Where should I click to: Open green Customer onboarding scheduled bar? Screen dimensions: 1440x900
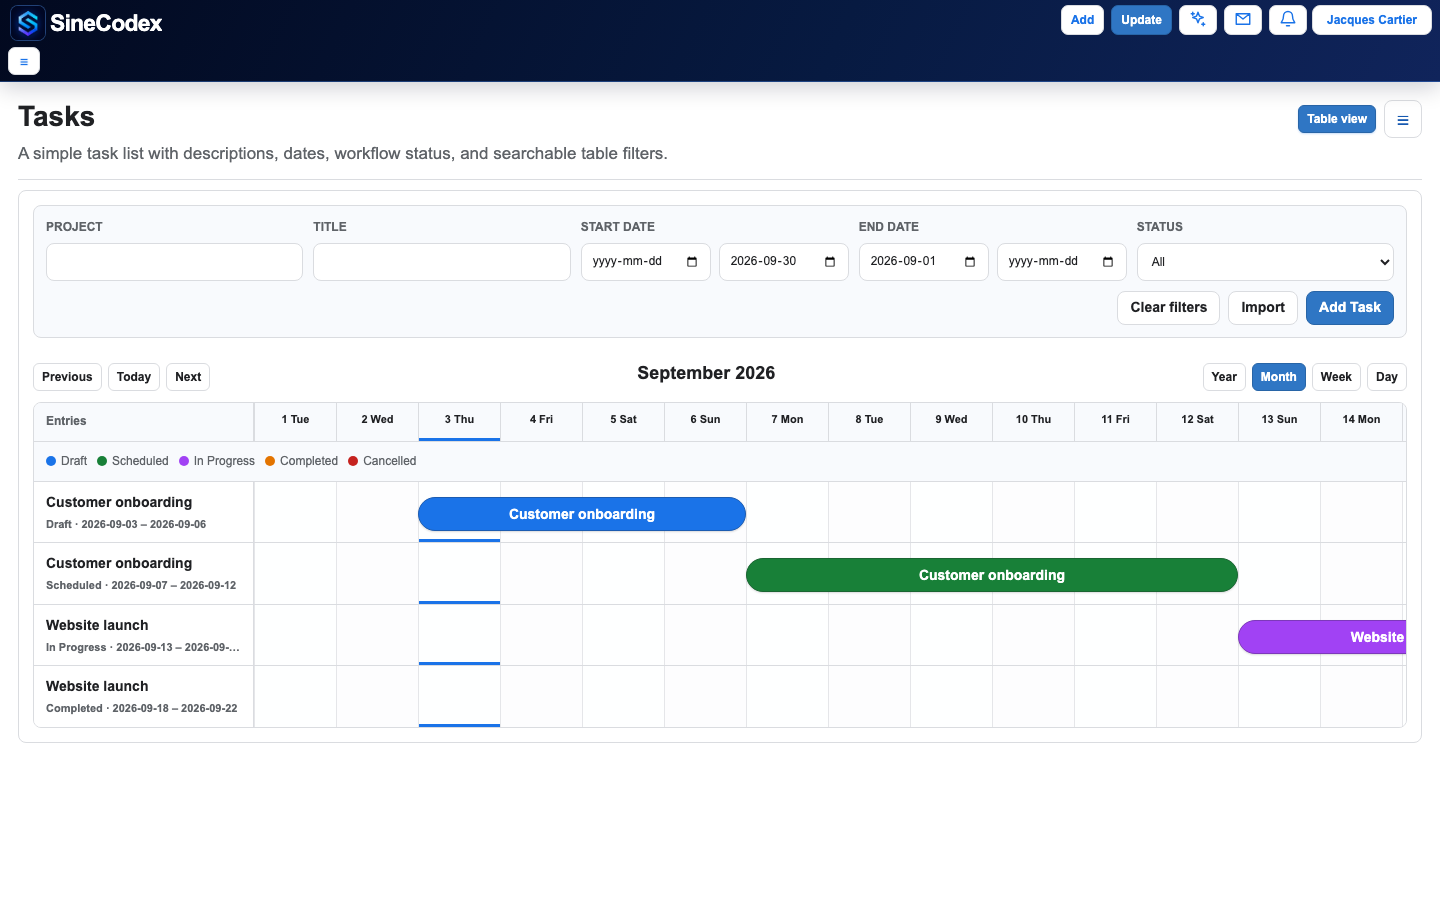pyautogui.click(x=992, y=575)
